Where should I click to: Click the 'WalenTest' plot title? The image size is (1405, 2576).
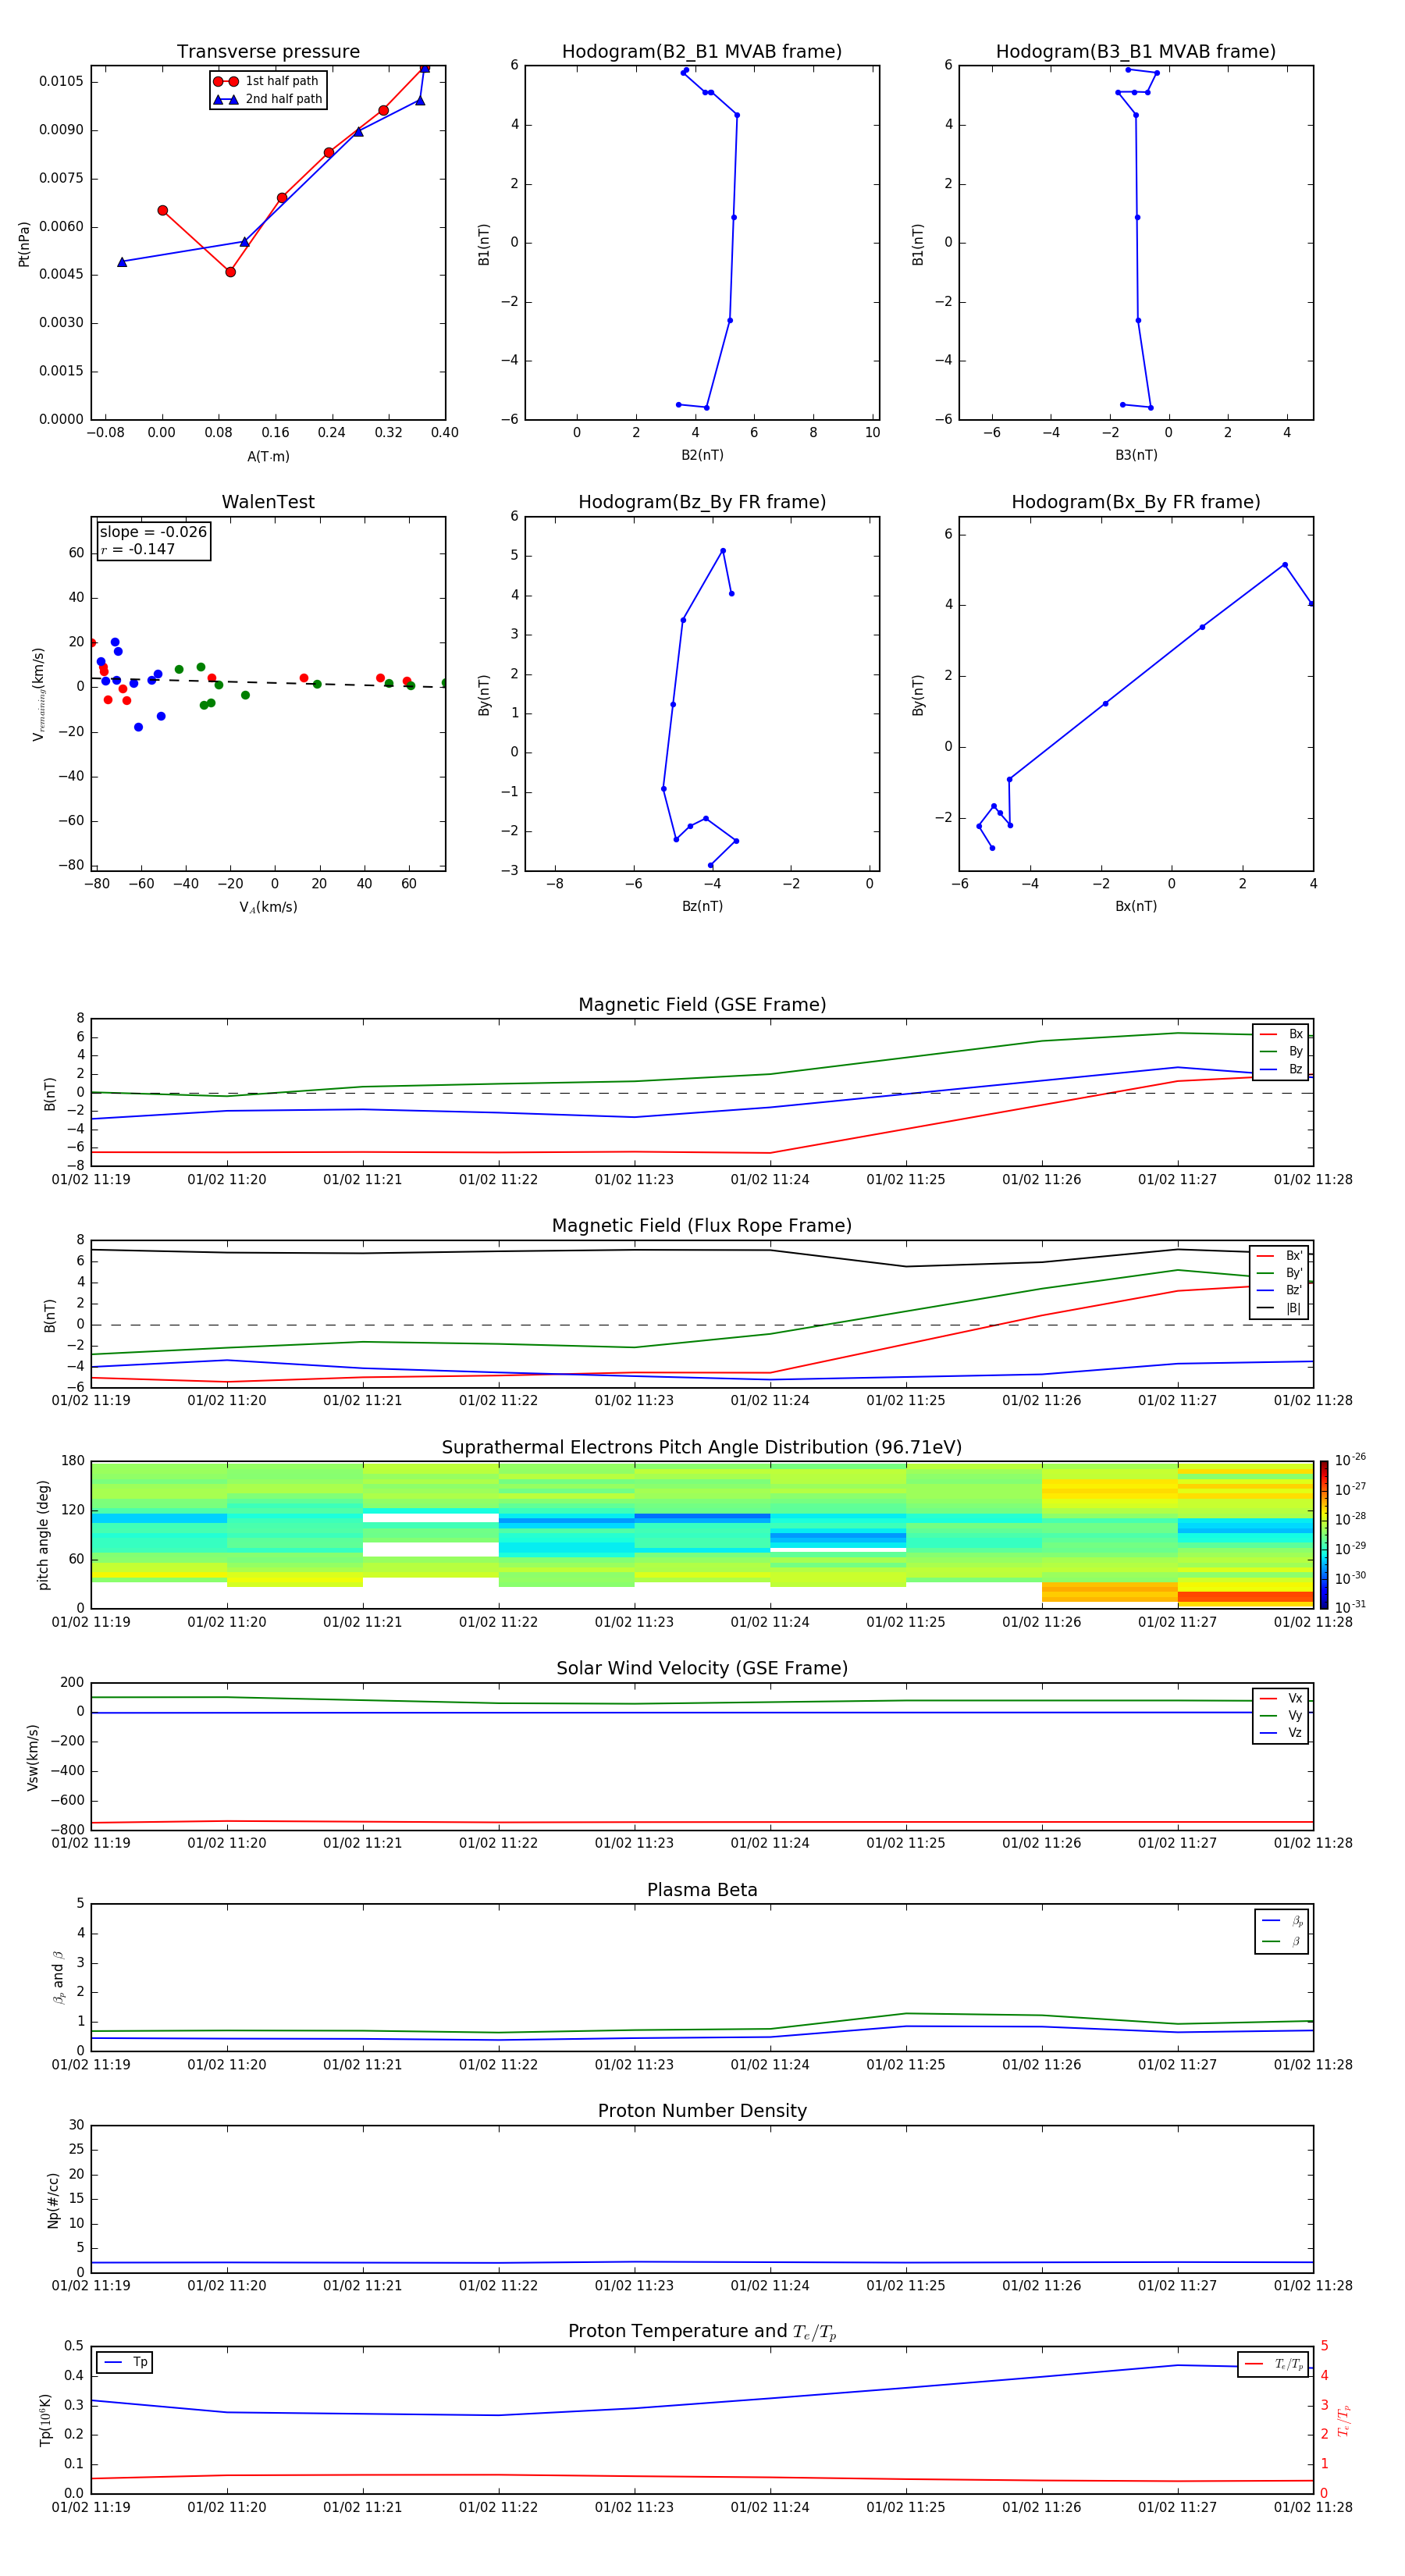click(268, 502)
